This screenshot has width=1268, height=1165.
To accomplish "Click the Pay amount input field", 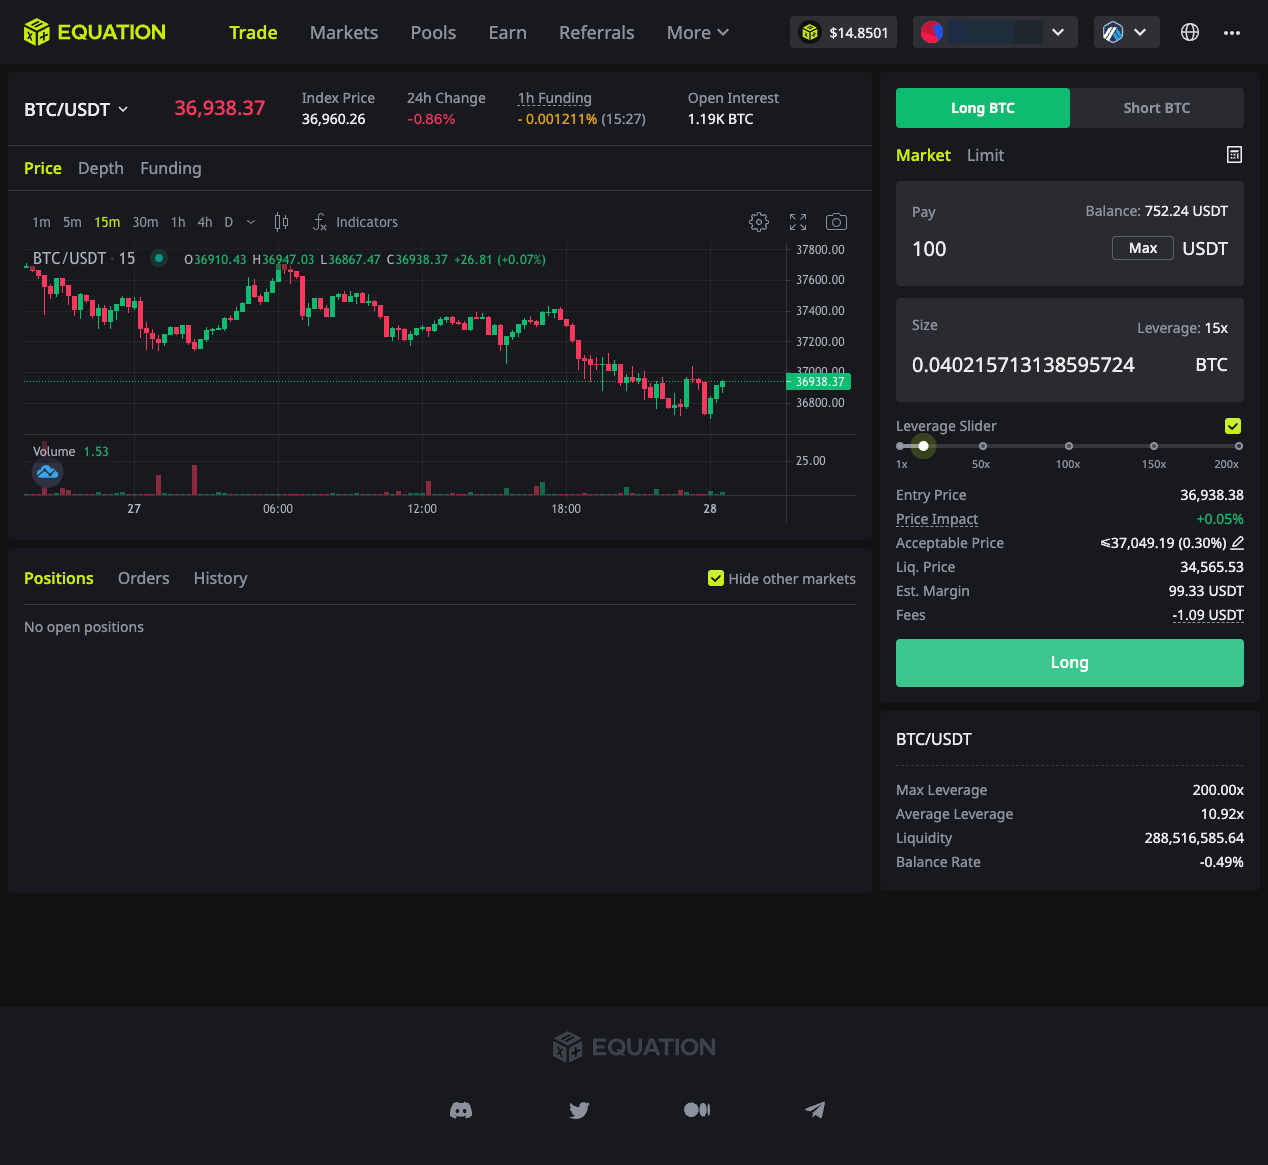I will [1006, 249].
